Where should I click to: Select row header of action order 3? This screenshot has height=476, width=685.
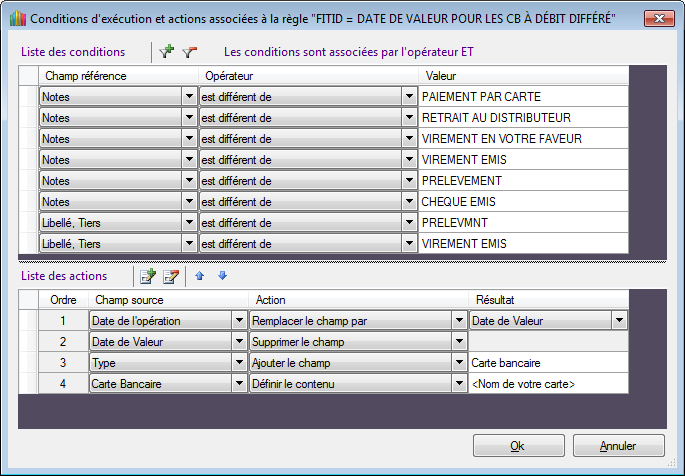pyautogui.click(x=28, y=363)
